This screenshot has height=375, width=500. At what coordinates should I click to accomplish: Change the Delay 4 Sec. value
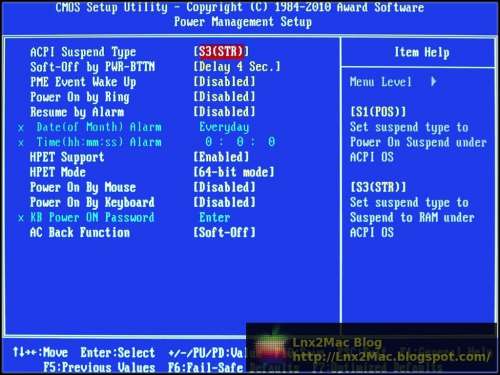237,67
